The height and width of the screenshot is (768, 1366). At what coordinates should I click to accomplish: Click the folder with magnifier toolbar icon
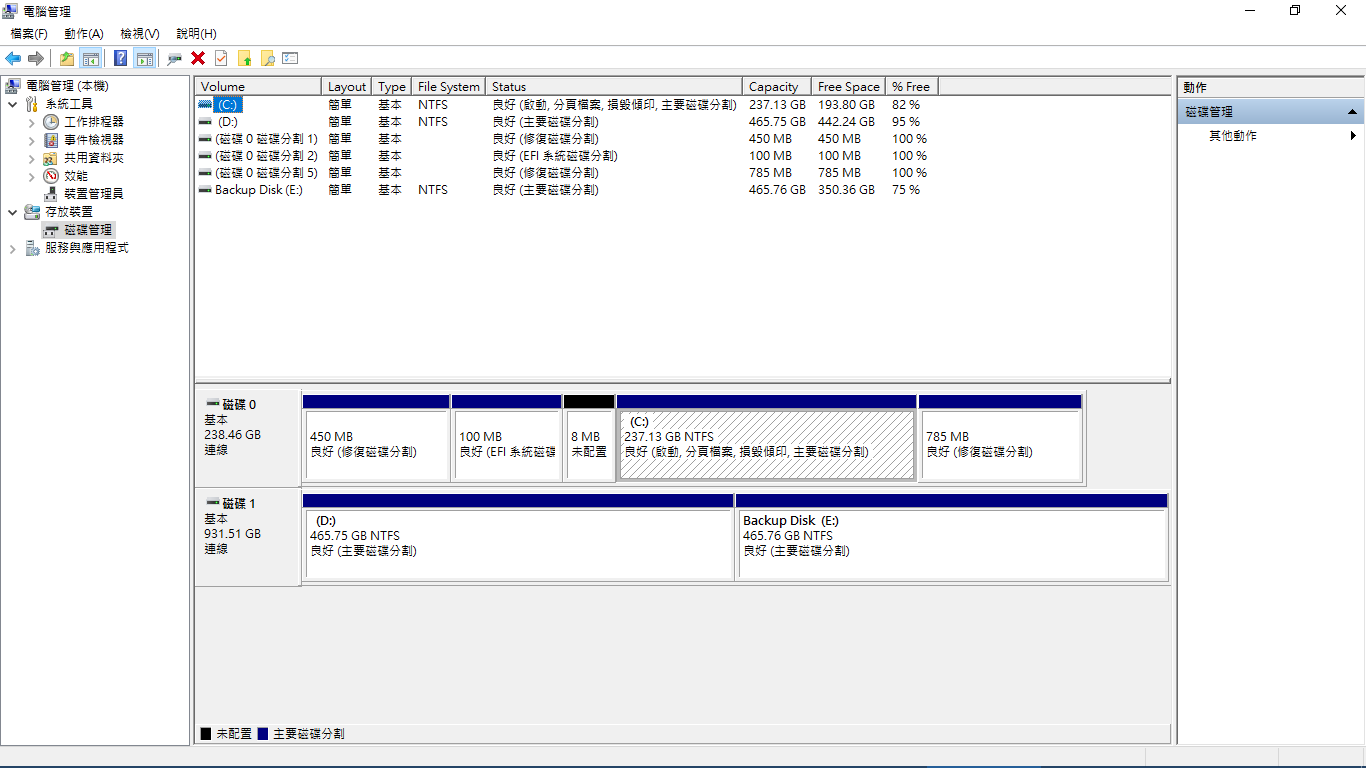[267, 58]
